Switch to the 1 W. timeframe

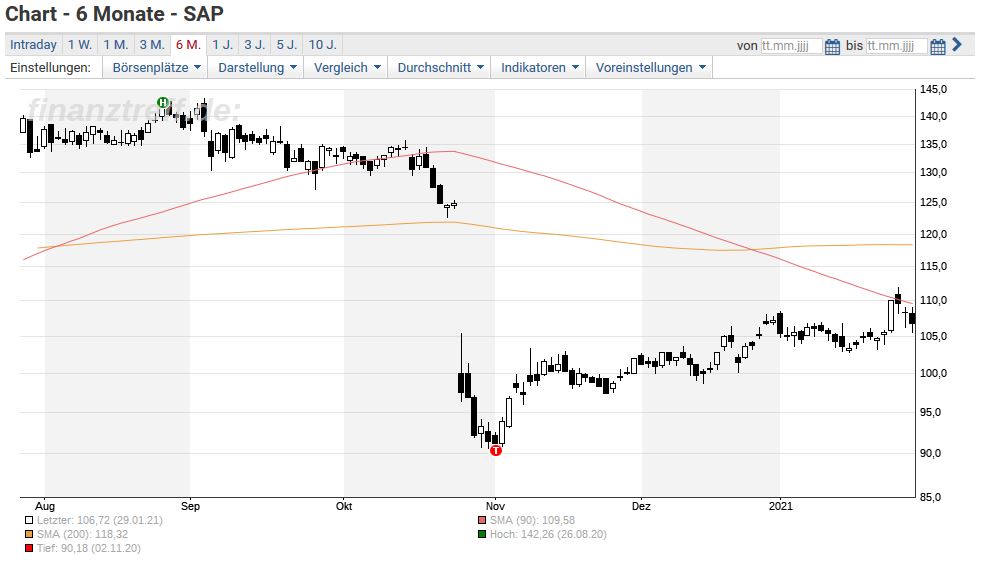coord(80,45)
